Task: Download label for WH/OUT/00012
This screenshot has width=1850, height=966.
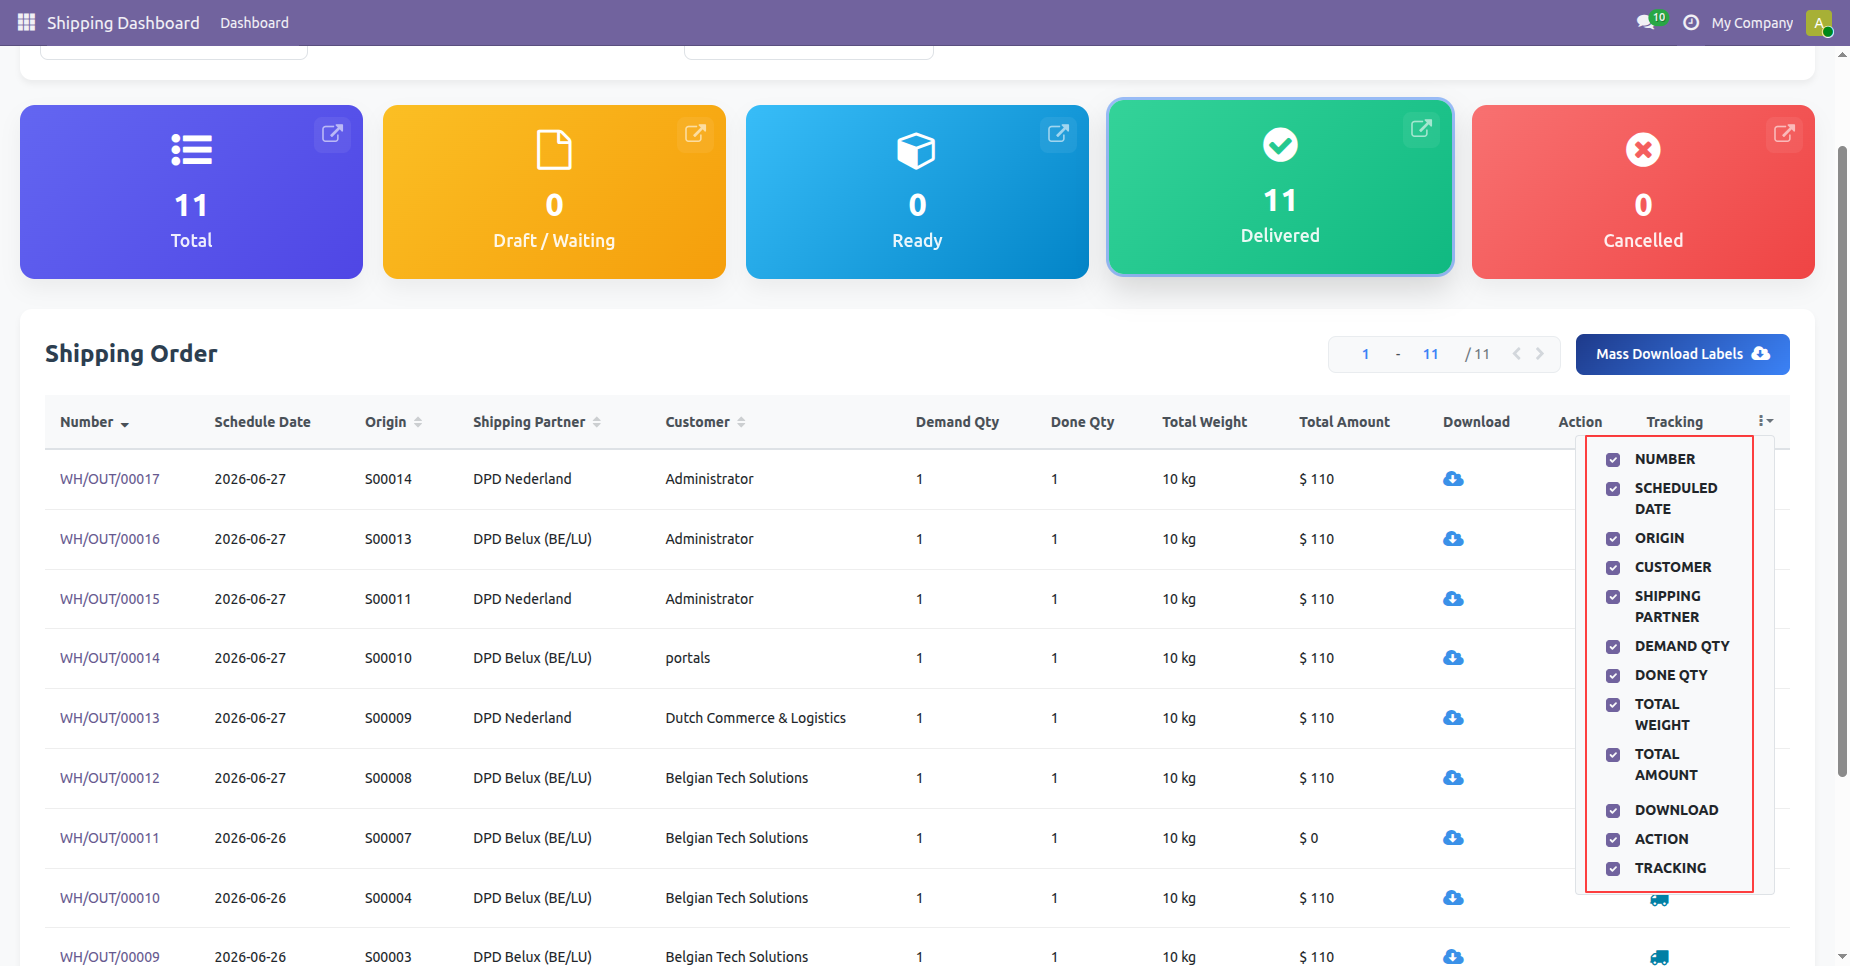Action: coord(1454,778)
